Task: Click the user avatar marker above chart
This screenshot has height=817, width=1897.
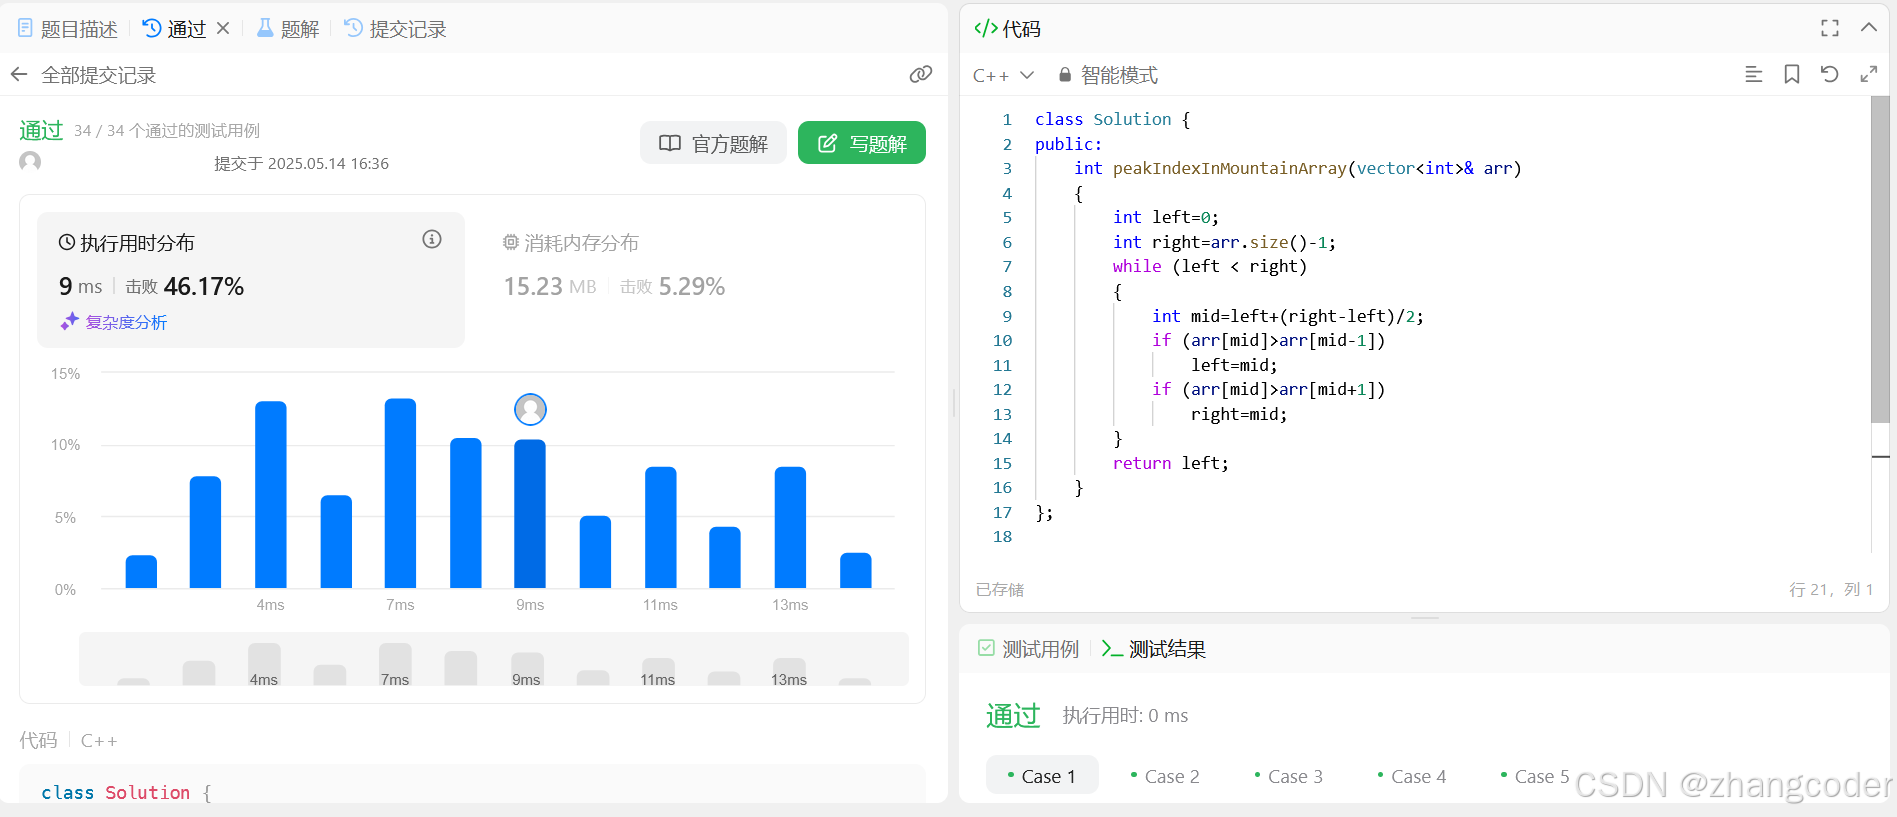Action: (530, 409)
